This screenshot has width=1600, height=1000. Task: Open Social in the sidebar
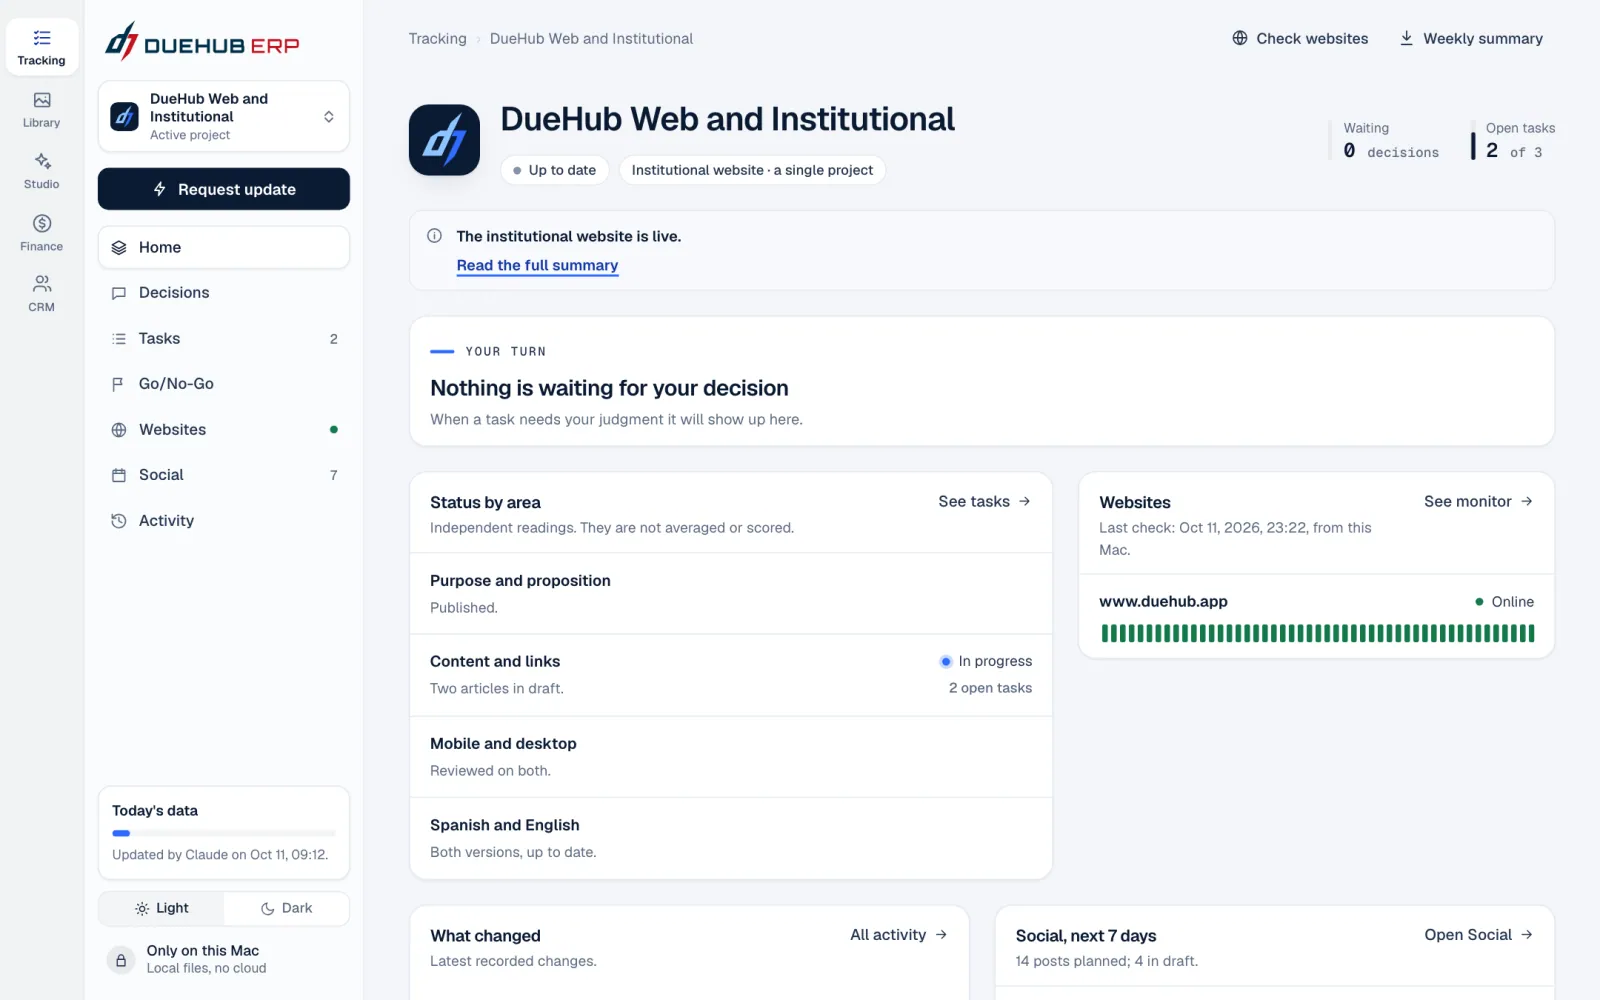coord(224,475)
